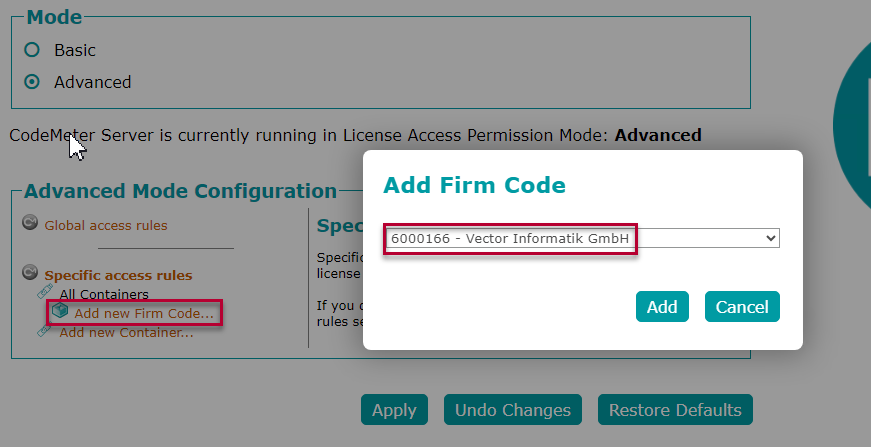Image resolution: width=871 pixels, height=447 pixels.
Task: Click the CodeMeter icon beside Global access rules
Action: click(x=30, y=223)
